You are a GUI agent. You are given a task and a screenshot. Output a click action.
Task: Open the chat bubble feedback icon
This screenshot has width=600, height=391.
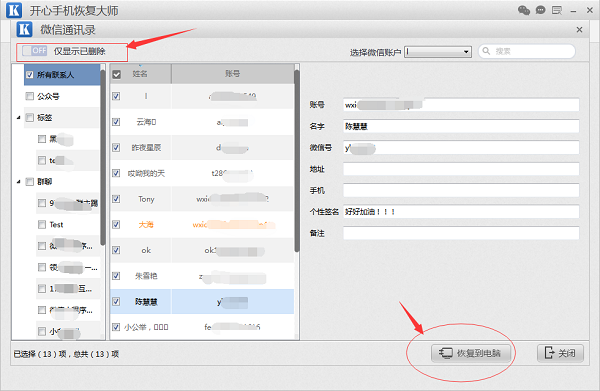[x=540, y=10]
